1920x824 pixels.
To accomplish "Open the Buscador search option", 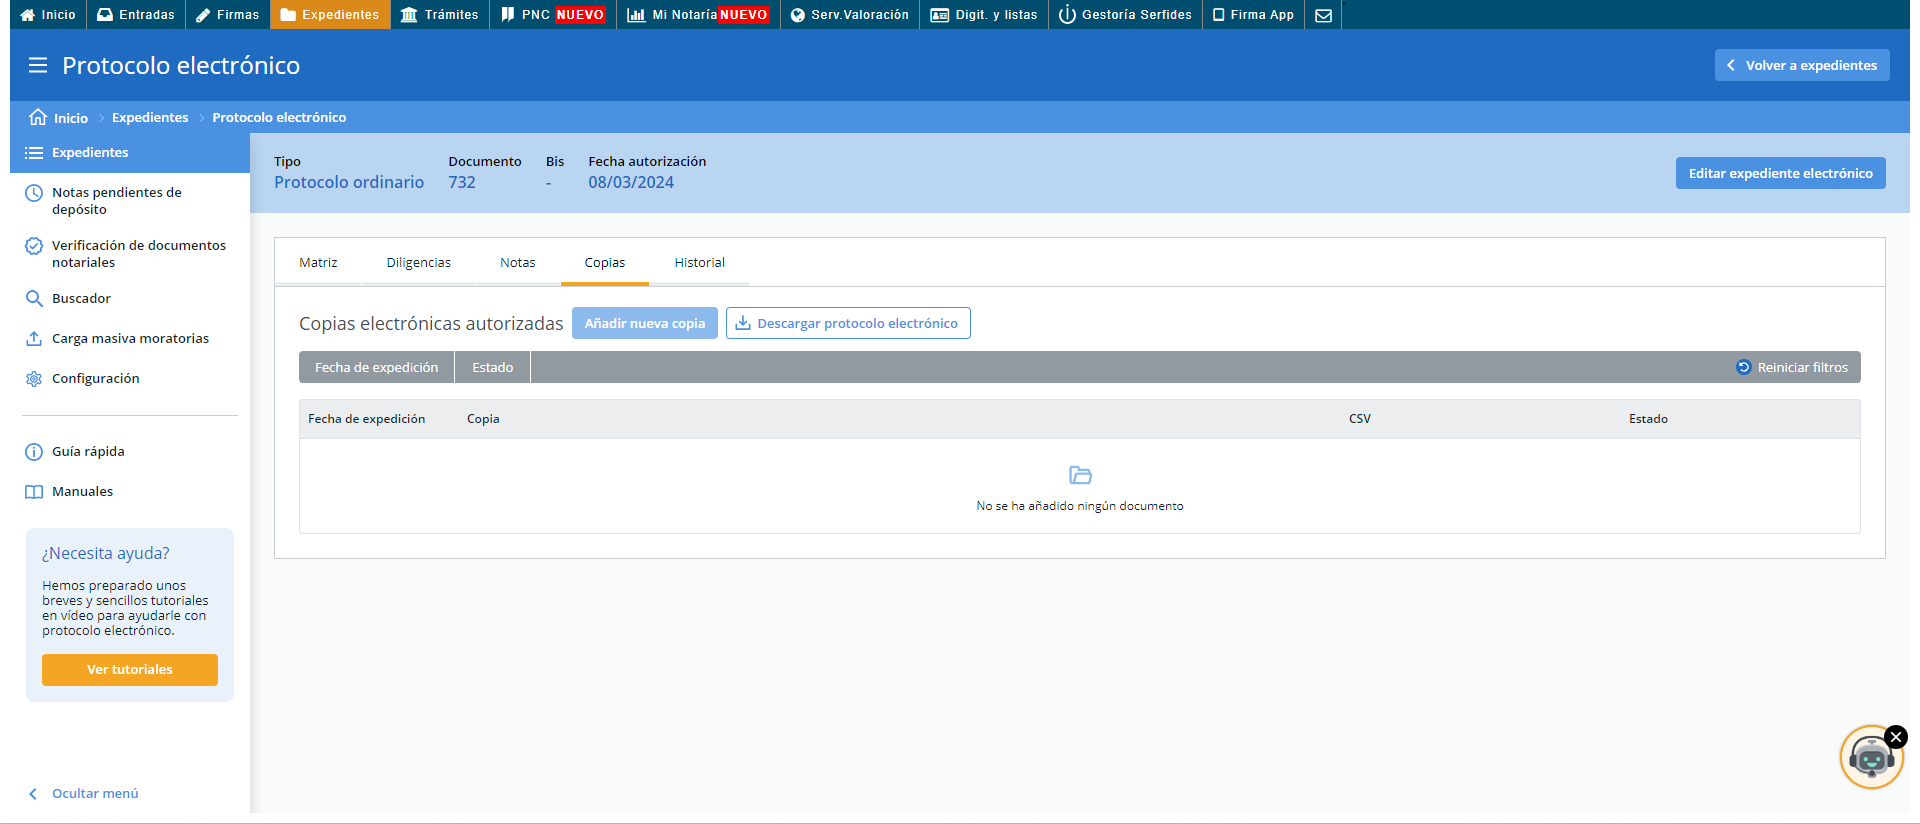I will coord(81,299).
